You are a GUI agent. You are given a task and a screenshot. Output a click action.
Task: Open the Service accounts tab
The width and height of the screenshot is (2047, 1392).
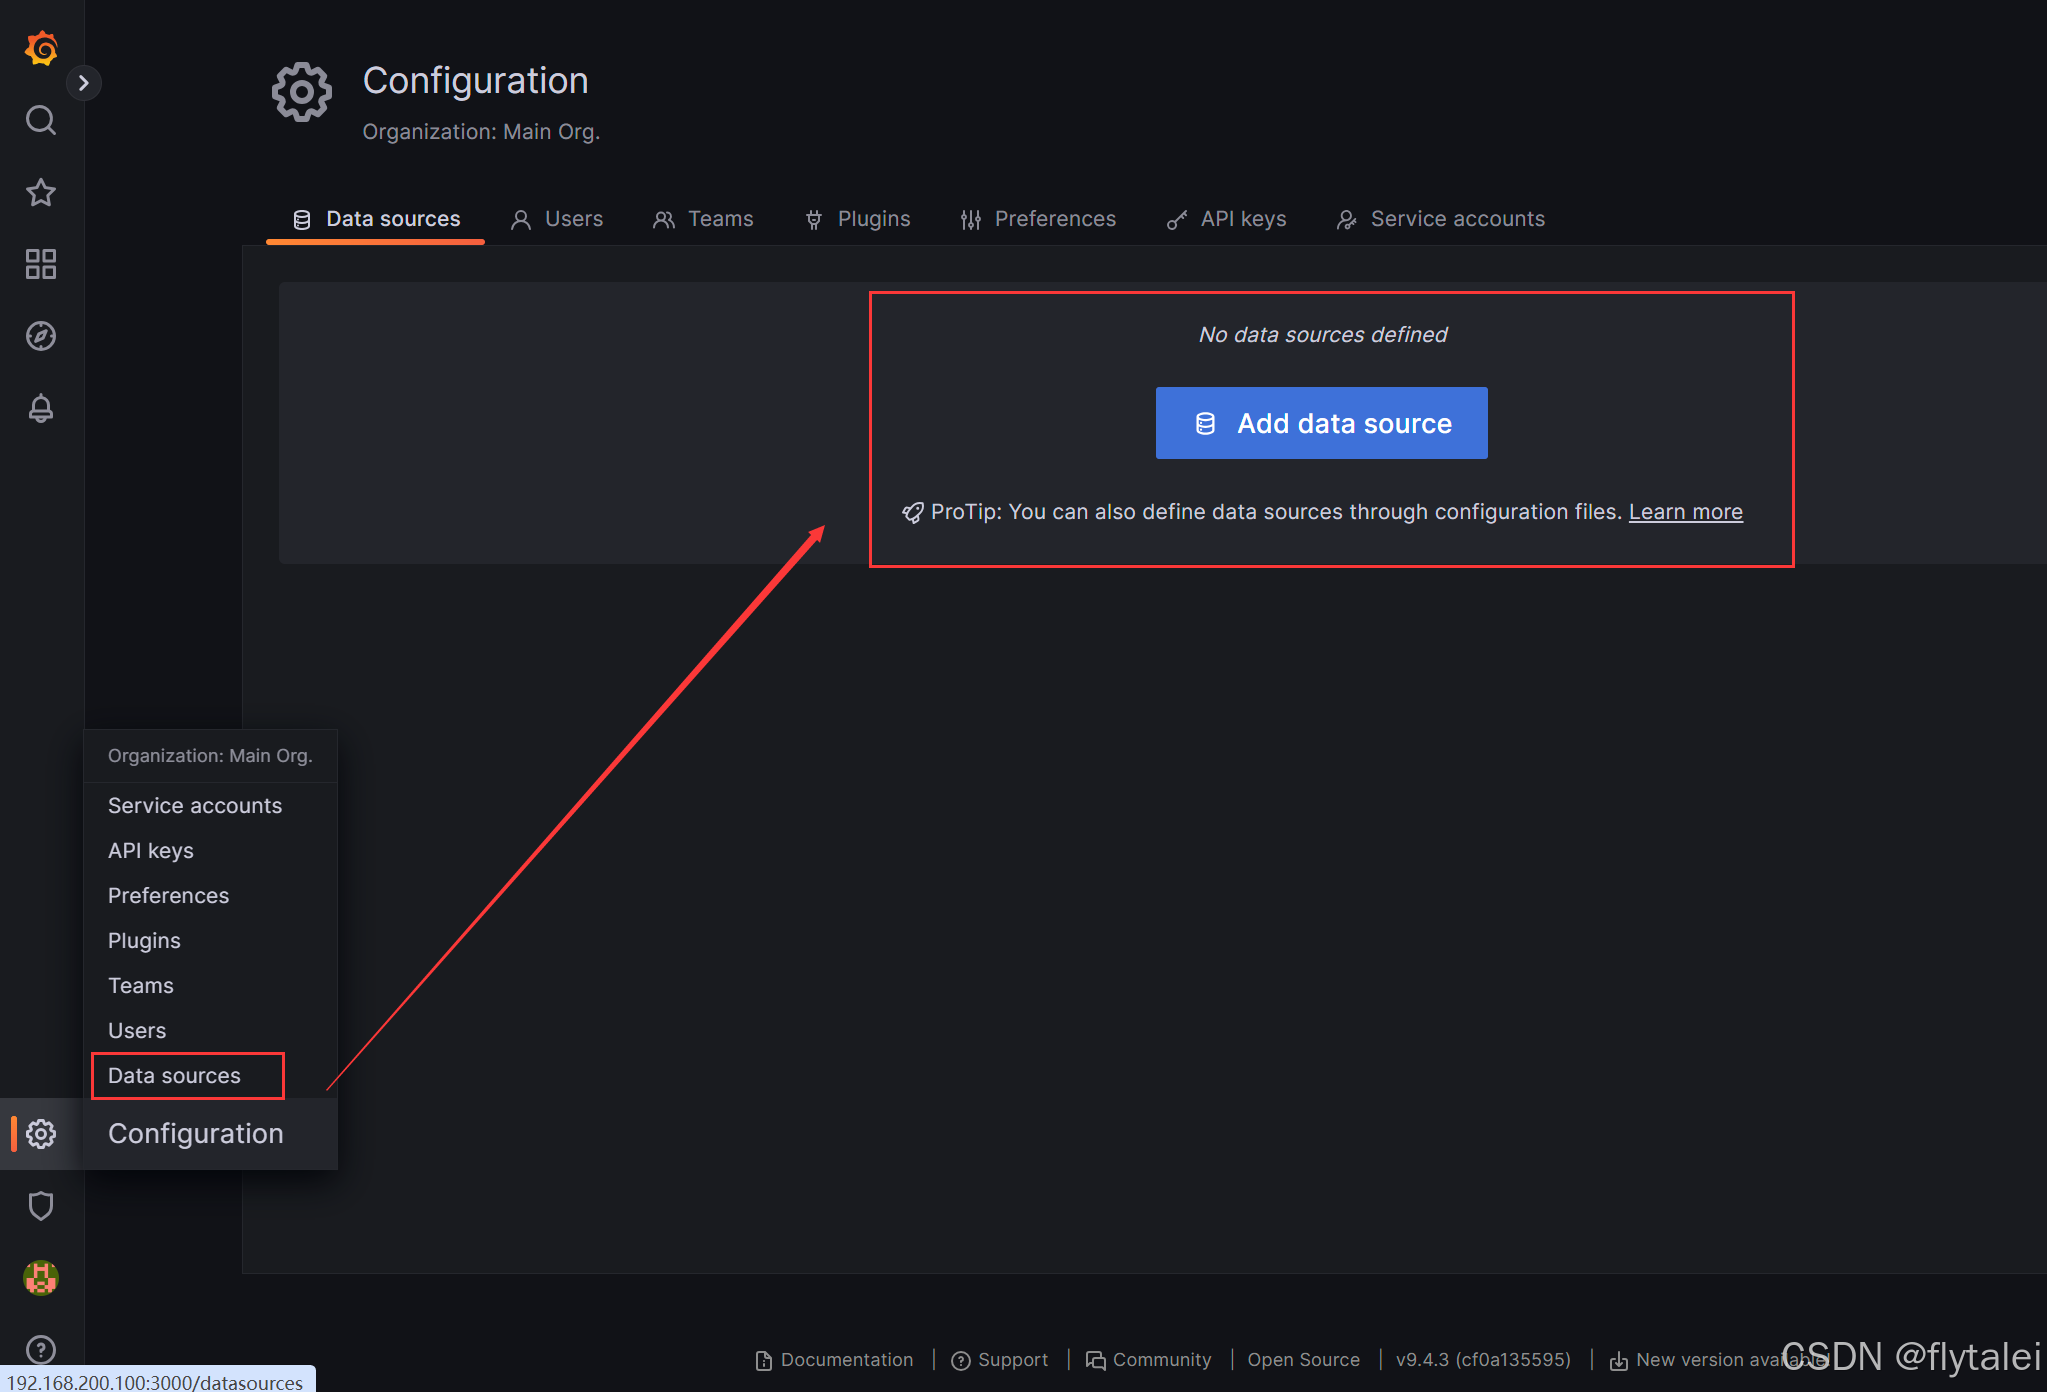1441,219
